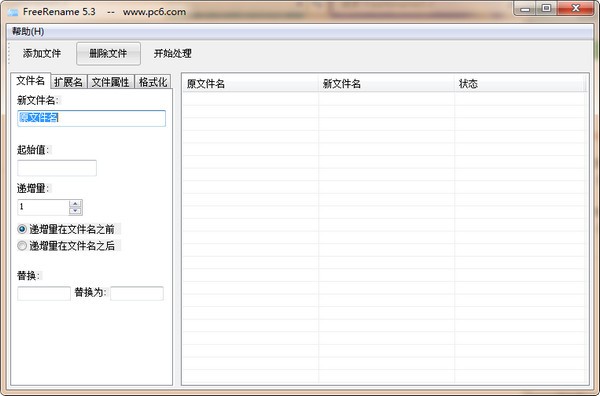Screen dimensions: 600x396
Task: Switch to the 文件名 tab
Action: pos(31,81)
